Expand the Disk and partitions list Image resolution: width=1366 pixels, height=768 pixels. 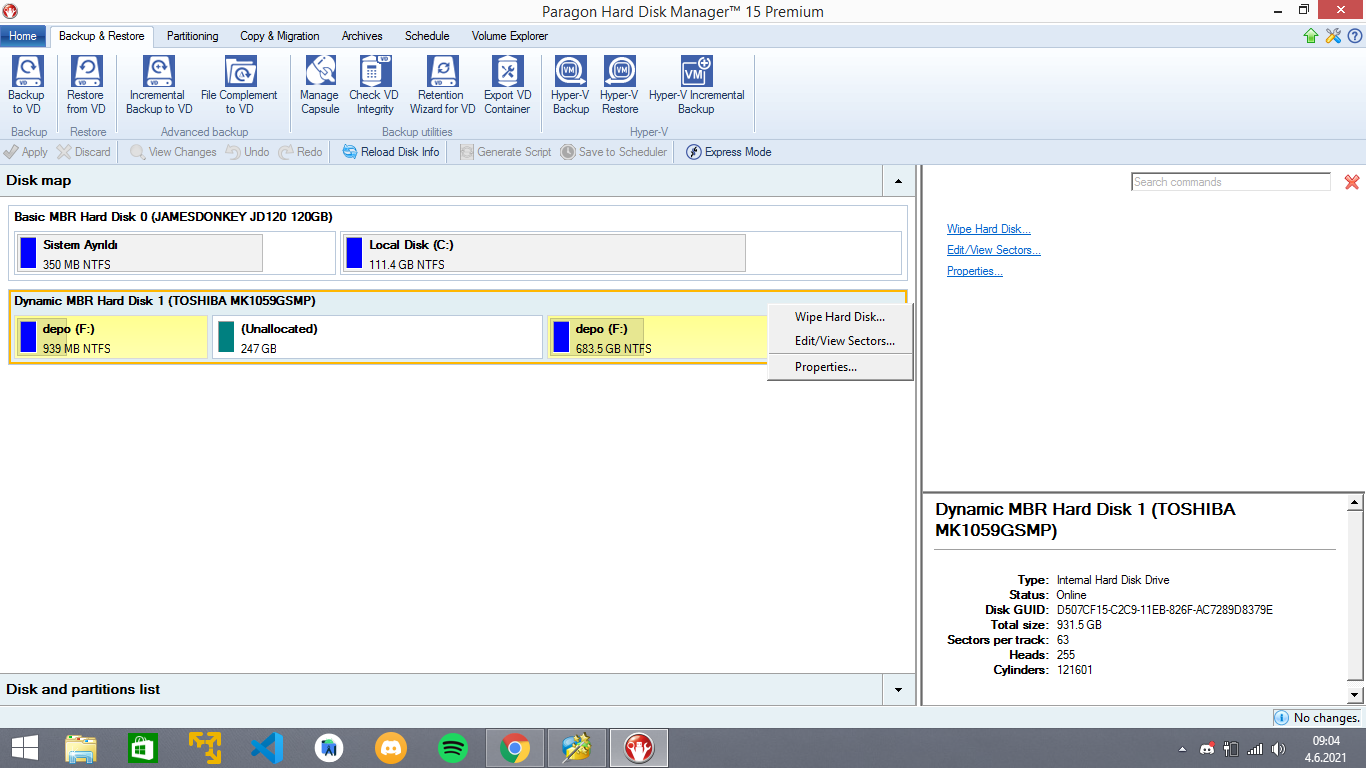(x=898, y=690)
